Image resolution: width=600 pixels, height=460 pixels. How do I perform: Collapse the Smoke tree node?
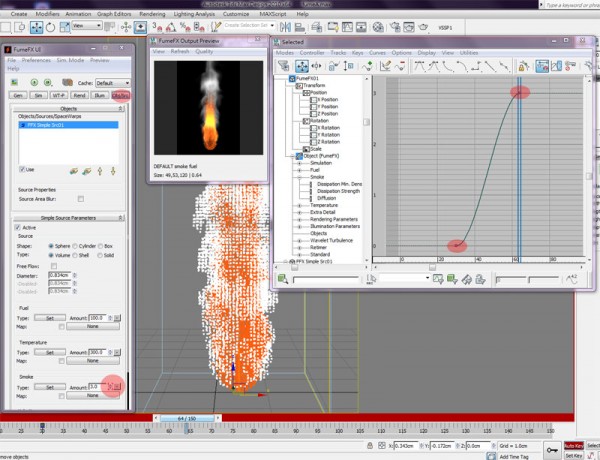[x=300, y=177]
